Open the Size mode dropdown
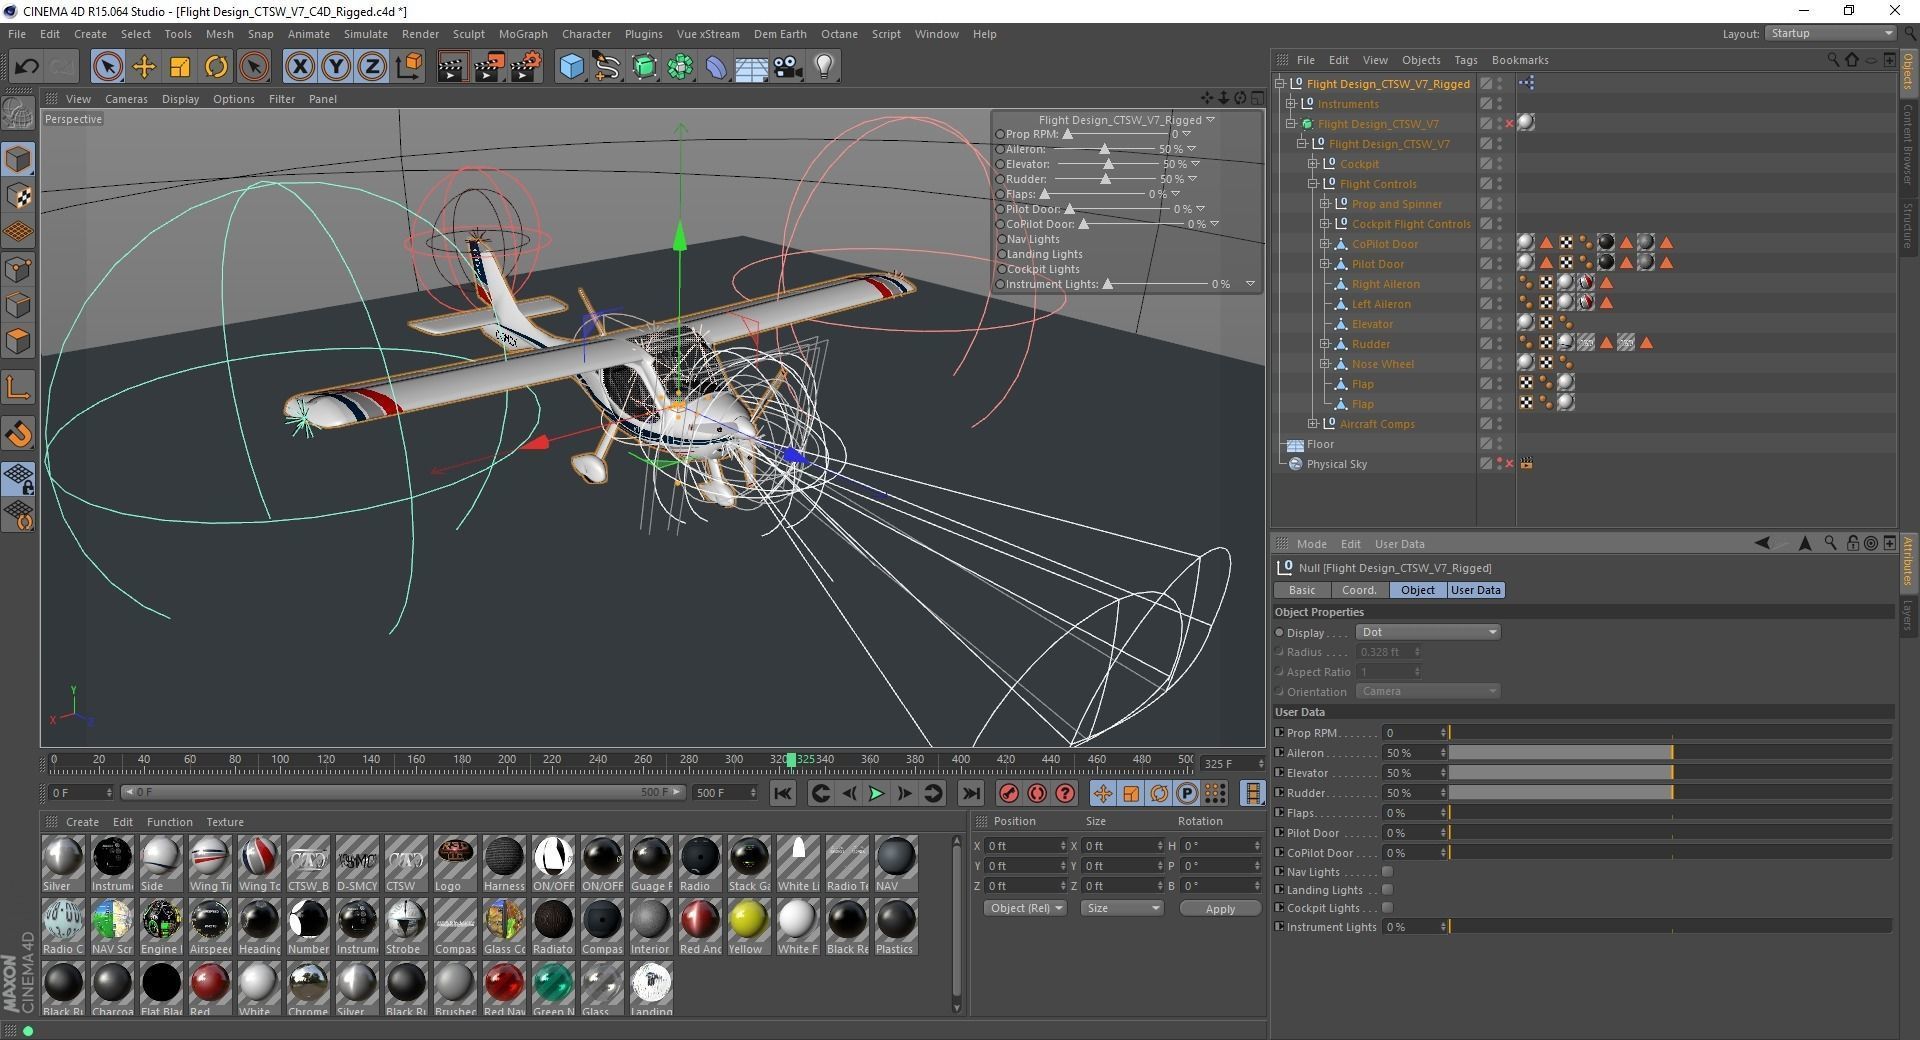This screenshot has height=1040, width=1920. 1121,908
